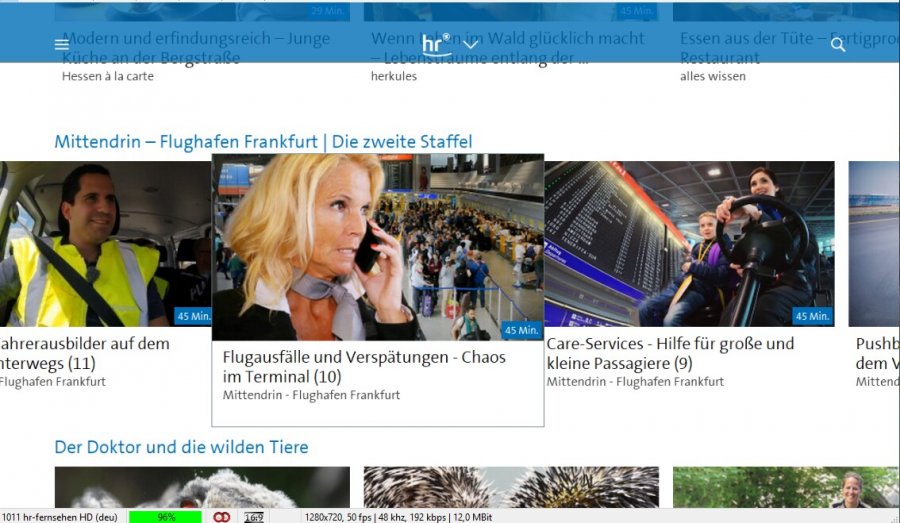900x523 pixels.
Task: Select the 'Flugausfälle und Verspätungen - Chaos im Terminal (10)' title
Action: pyautogui.click(x=364, y=367)
